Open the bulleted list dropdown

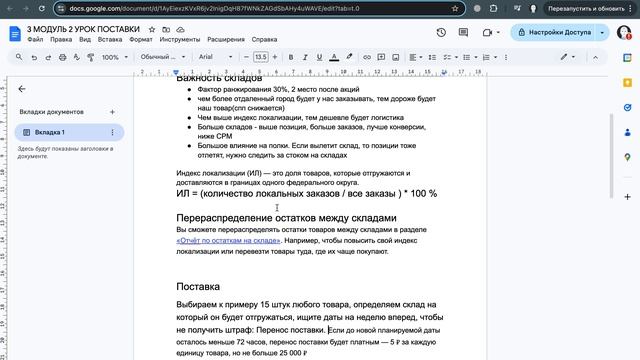pos(470,58)
